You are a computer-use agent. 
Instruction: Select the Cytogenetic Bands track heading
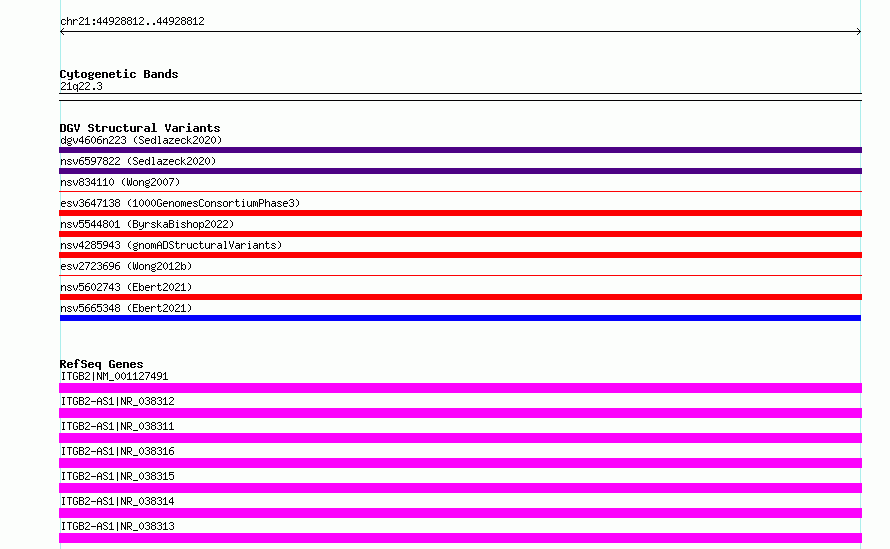tap(119, 74)
